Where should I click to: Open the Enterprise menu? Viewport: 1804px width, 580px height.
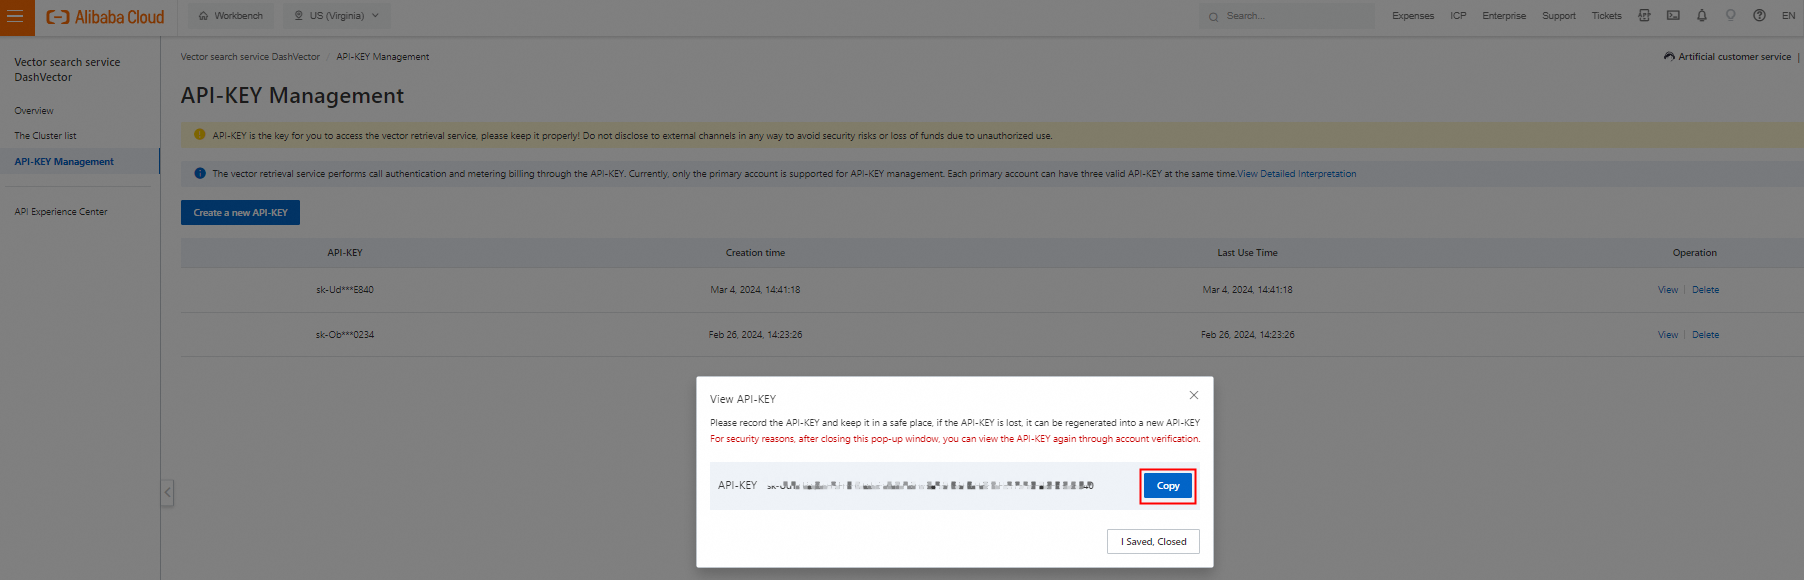[1504, 16]
